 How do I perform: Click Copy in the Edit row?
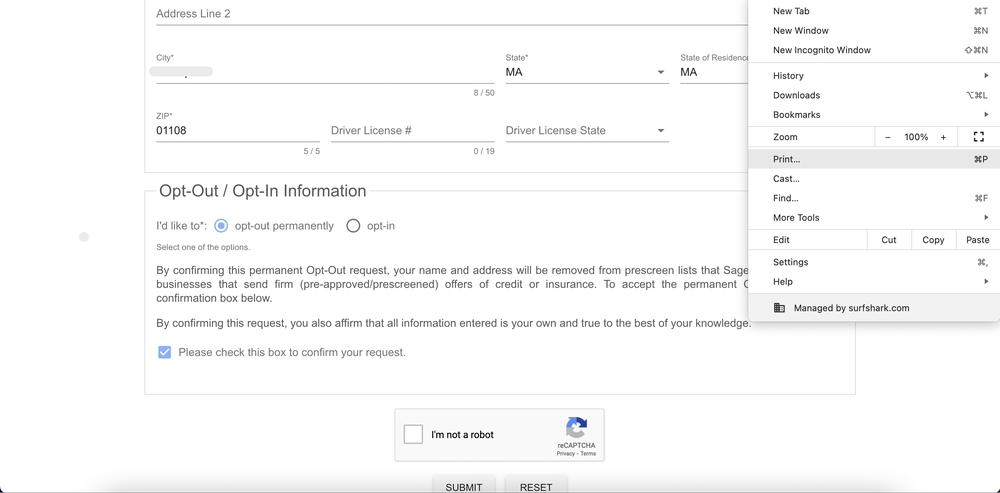(x=933, y=240)
